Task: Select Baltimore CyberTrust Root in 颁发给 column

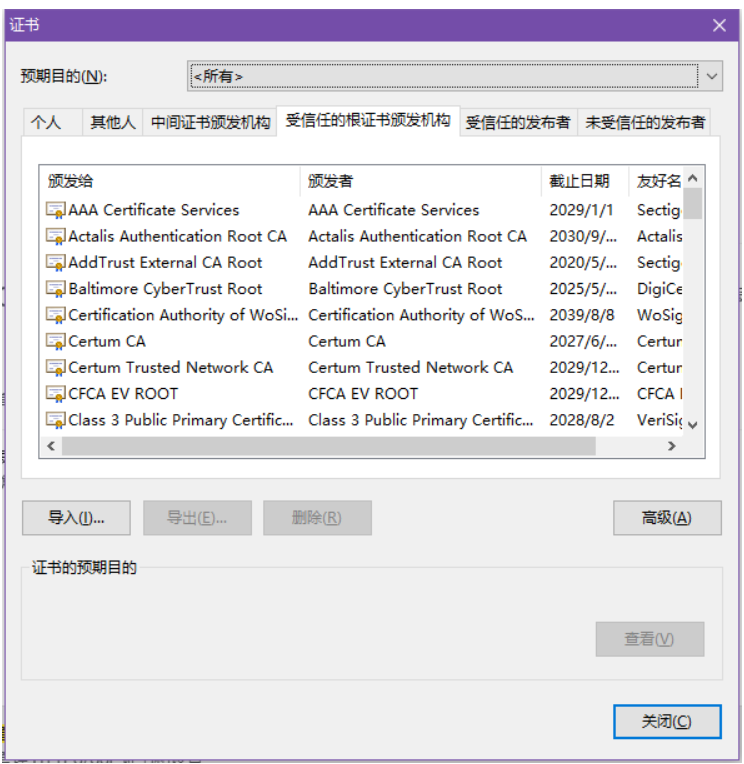Action: pyautogui.click(x=166, y=289)
